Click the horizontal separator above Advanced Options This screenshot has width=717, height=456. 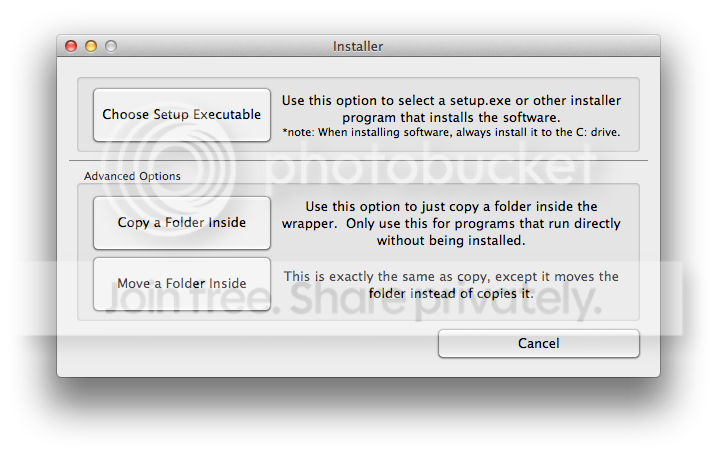358,161
